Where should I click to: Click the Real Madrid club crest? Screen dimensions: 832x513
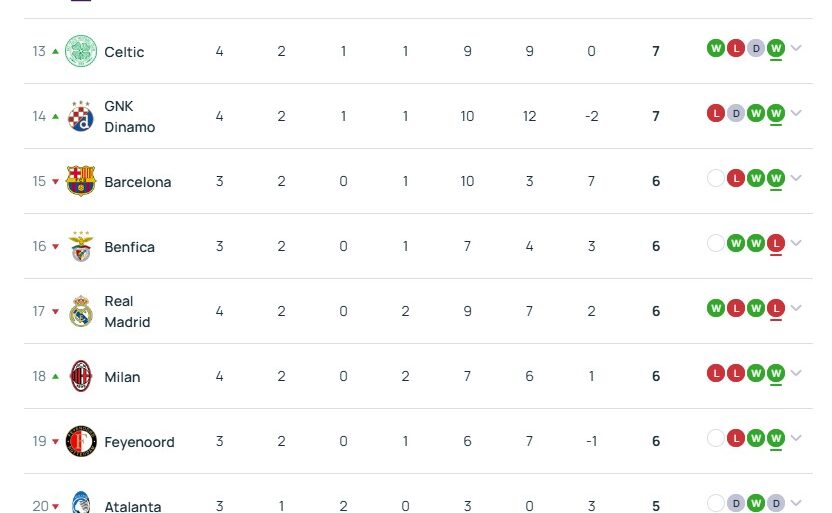click(x=81, y=311)
